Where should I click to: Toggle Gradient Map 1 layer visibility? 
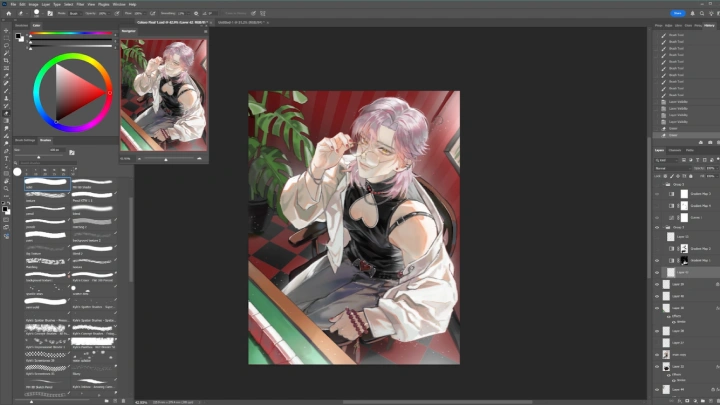tap(657, 260)
